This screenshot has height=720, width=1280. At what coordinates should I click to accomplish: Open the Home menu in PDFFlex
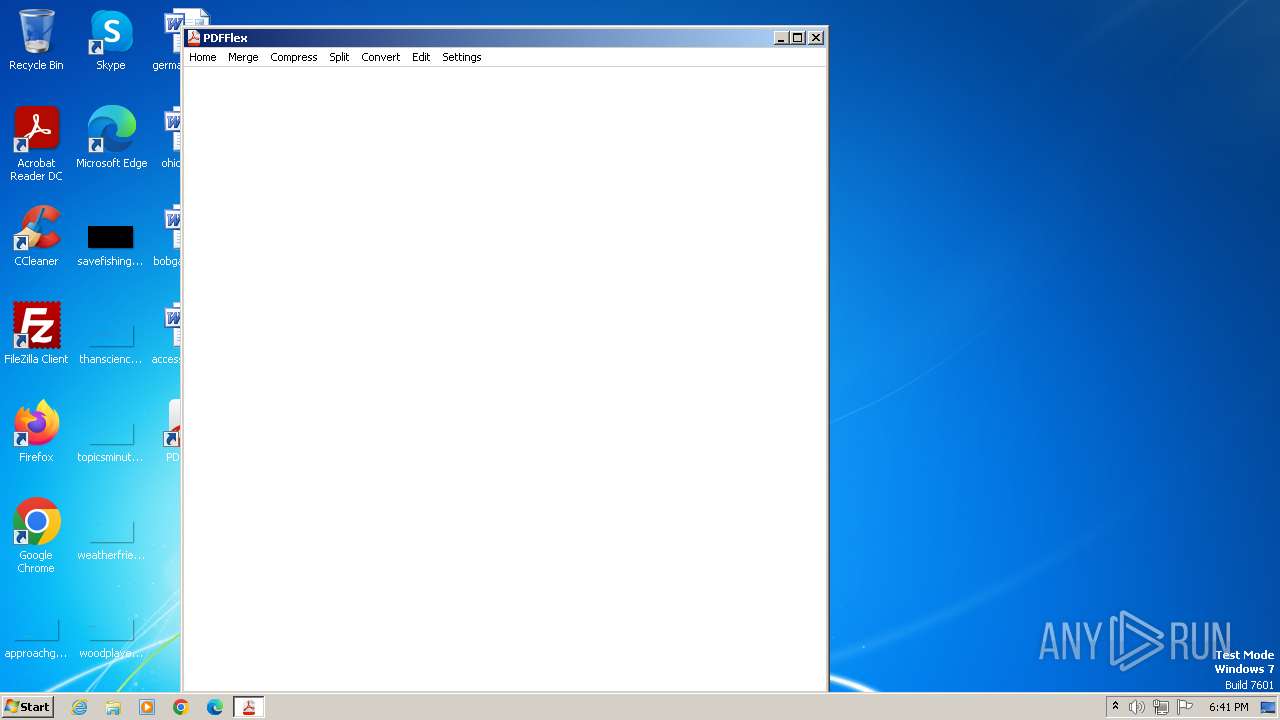[203, 57]
